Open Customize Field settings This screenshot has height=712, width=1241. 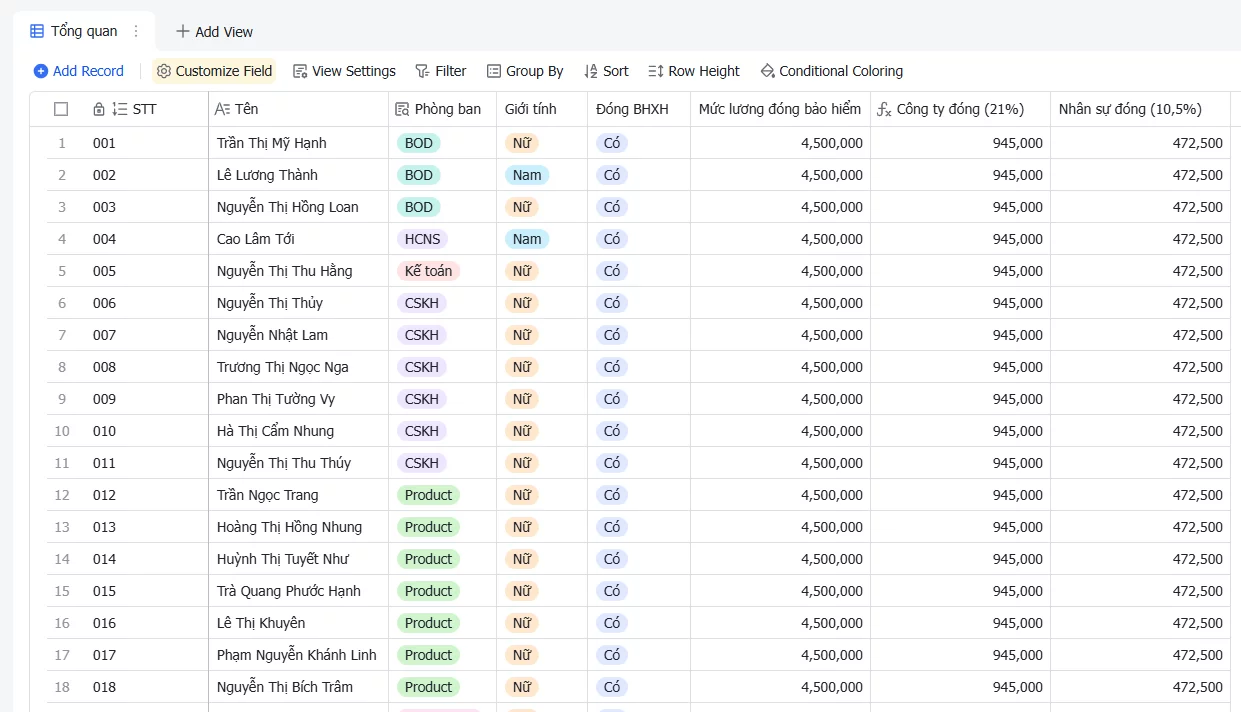coord(214,71)
